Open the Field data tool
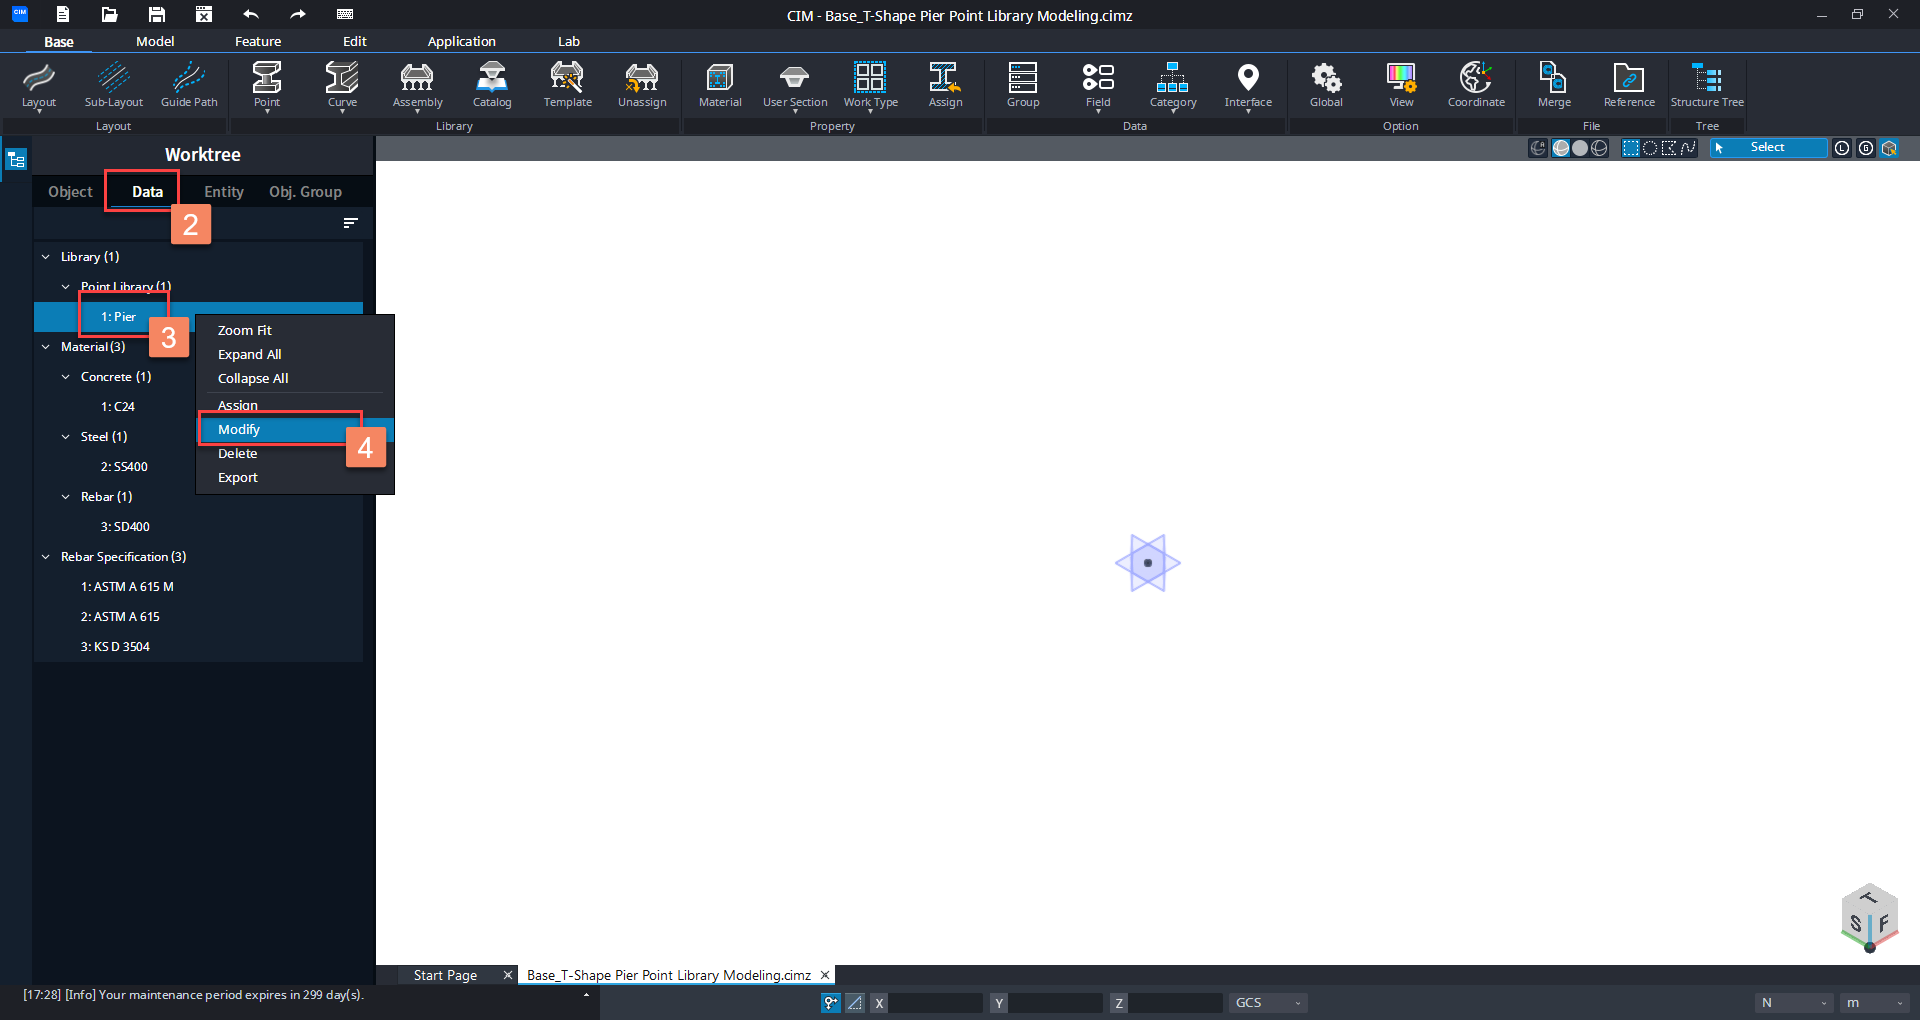Screen dimensions: 1920x1020 point(1098,85)
